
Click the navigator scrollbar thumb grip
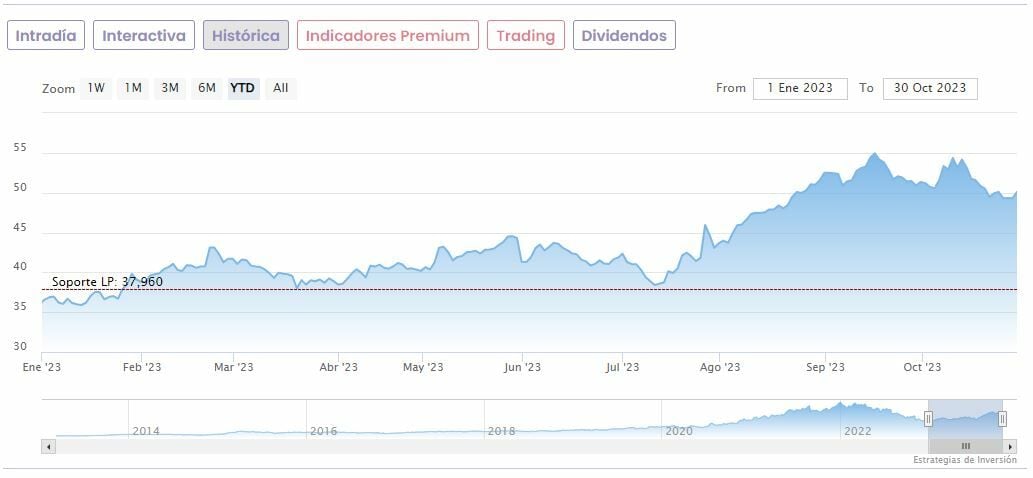pyautogui.click(x=966, y=446)
